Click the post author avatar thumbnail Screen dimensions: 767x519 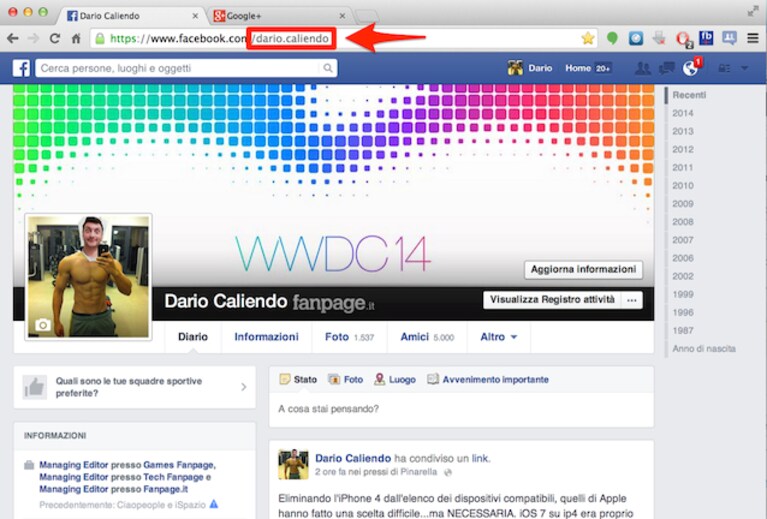click(x=293, y=465)
